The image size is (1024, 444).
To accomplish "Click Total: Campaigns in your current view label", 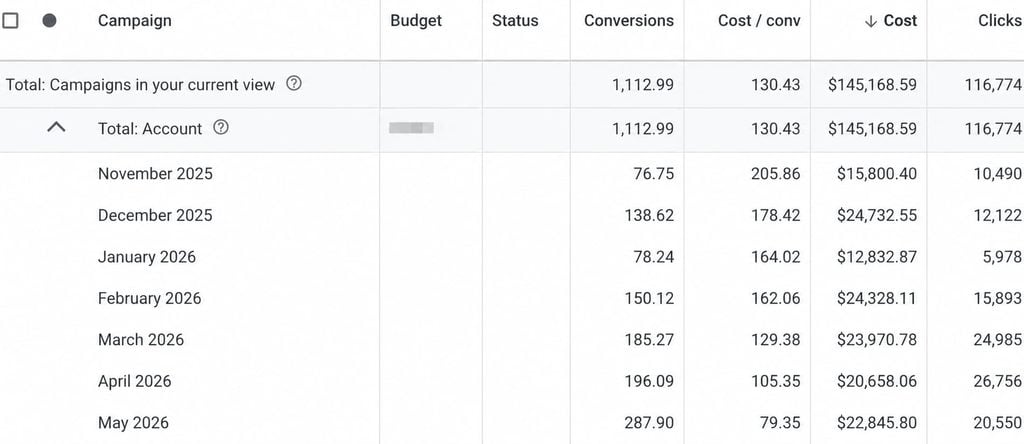I will (x=140, y=84).
